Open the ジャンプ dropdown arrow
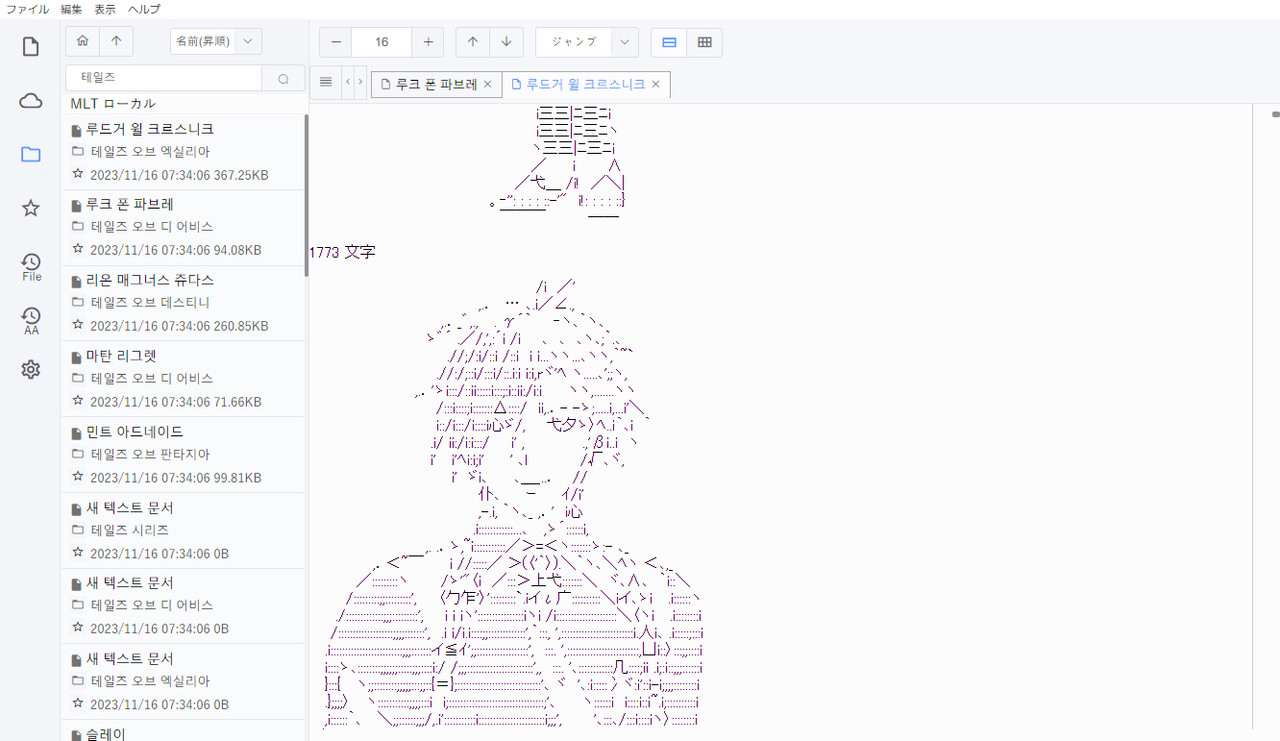The height and width of the screenshot is (741, 1280). (625, 42)
